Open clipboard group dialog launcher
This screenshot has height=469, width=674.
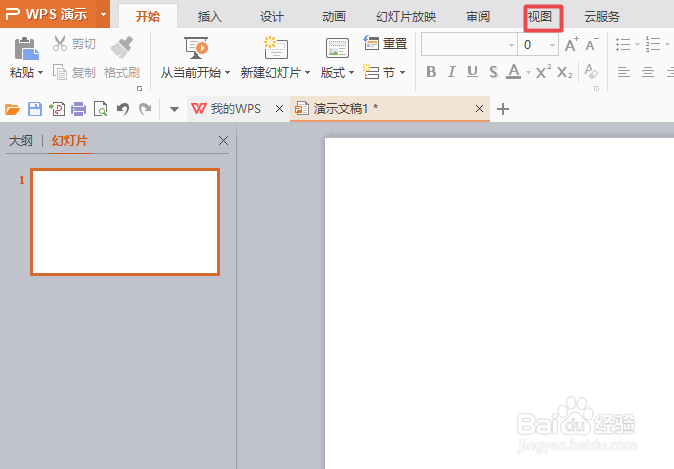(139, 89)
